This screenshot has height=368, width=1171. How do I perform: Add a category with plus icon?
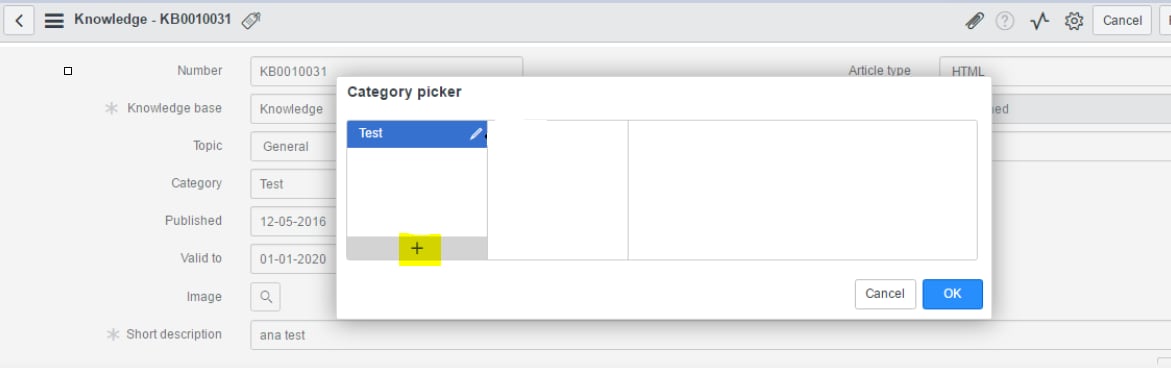417,249
